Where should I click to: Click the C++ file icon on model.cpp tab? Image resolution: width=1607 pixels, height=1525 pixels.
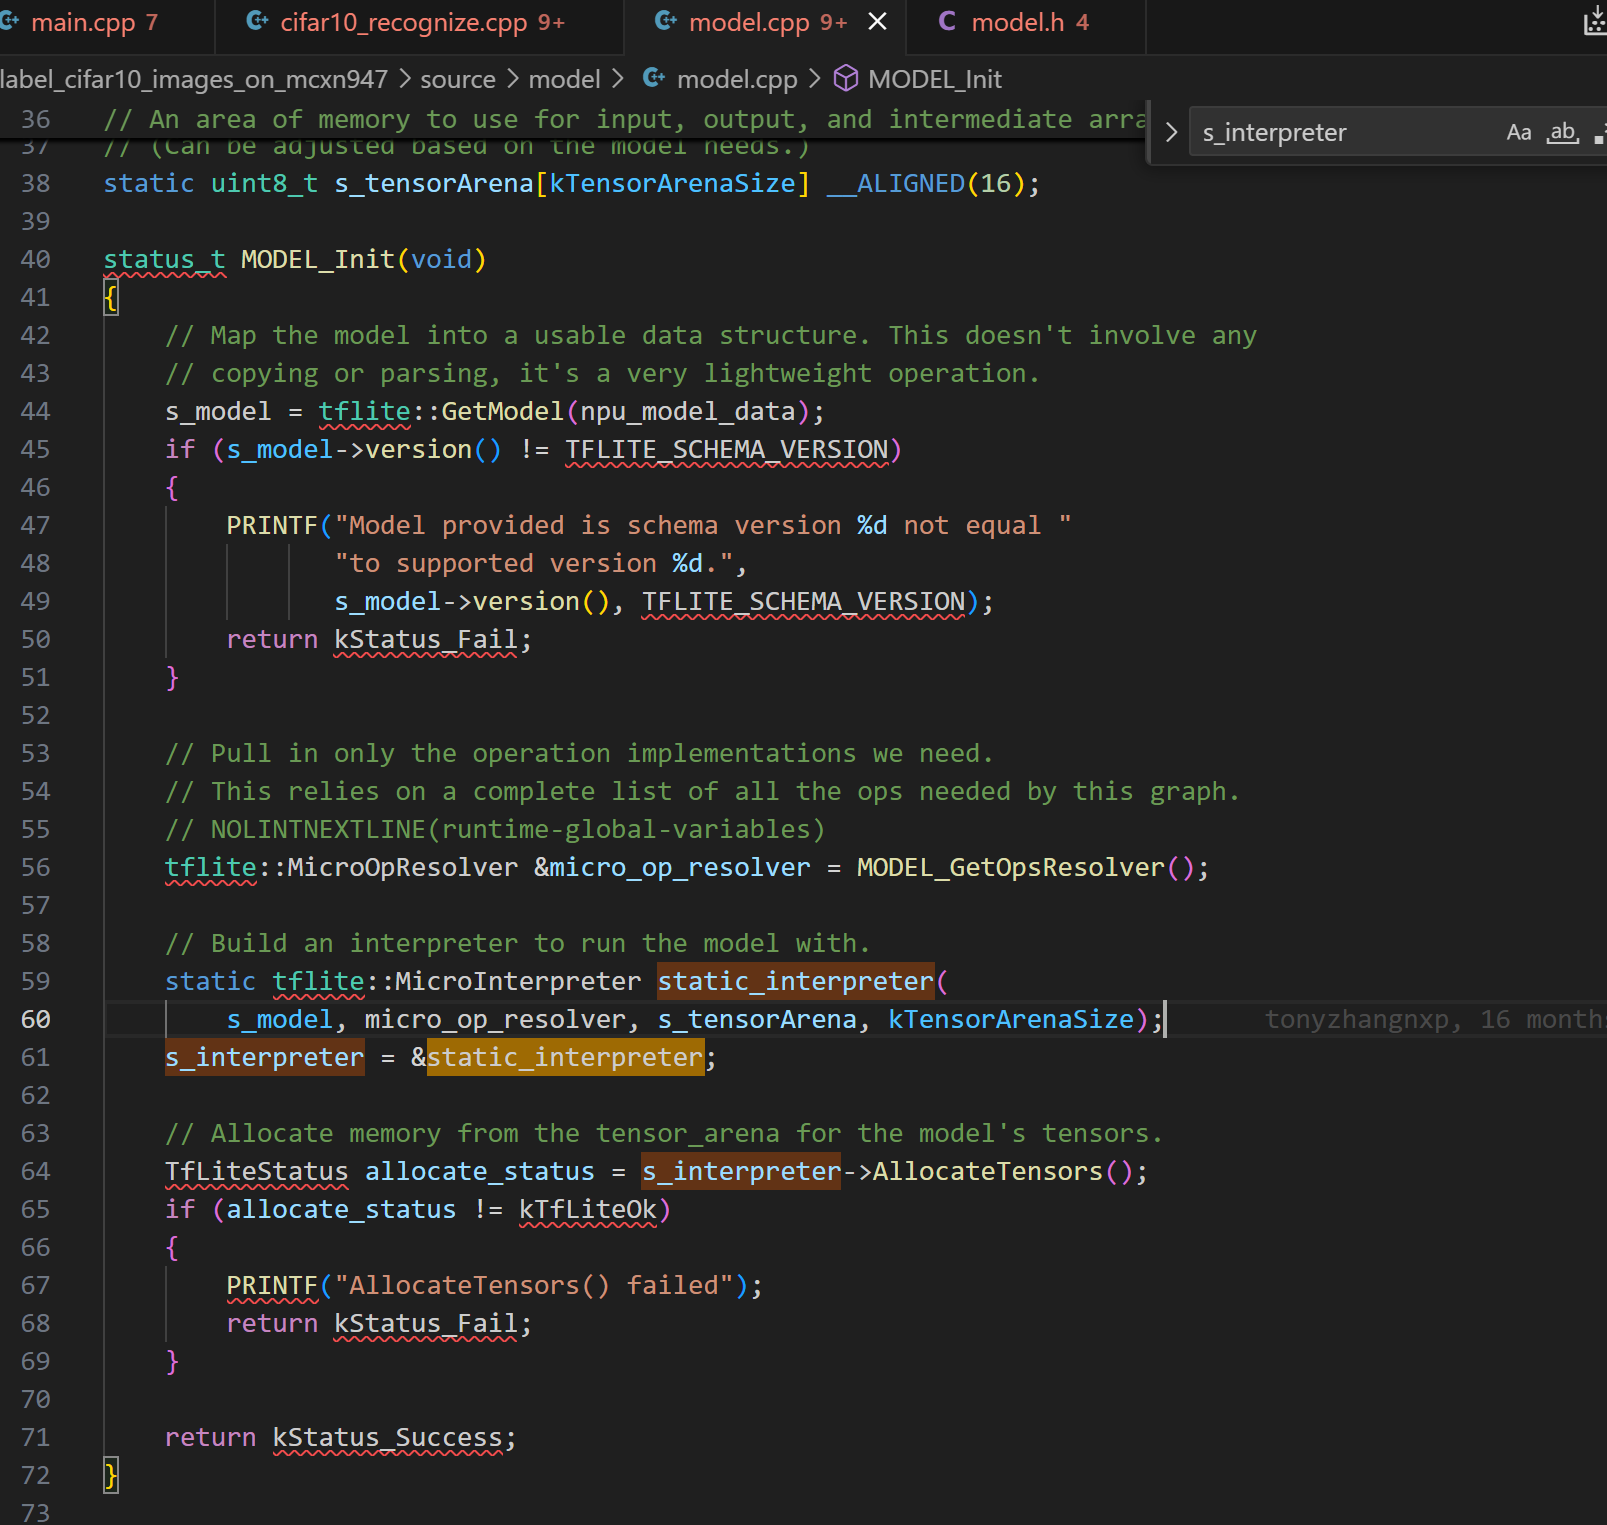tap(665, 21)
